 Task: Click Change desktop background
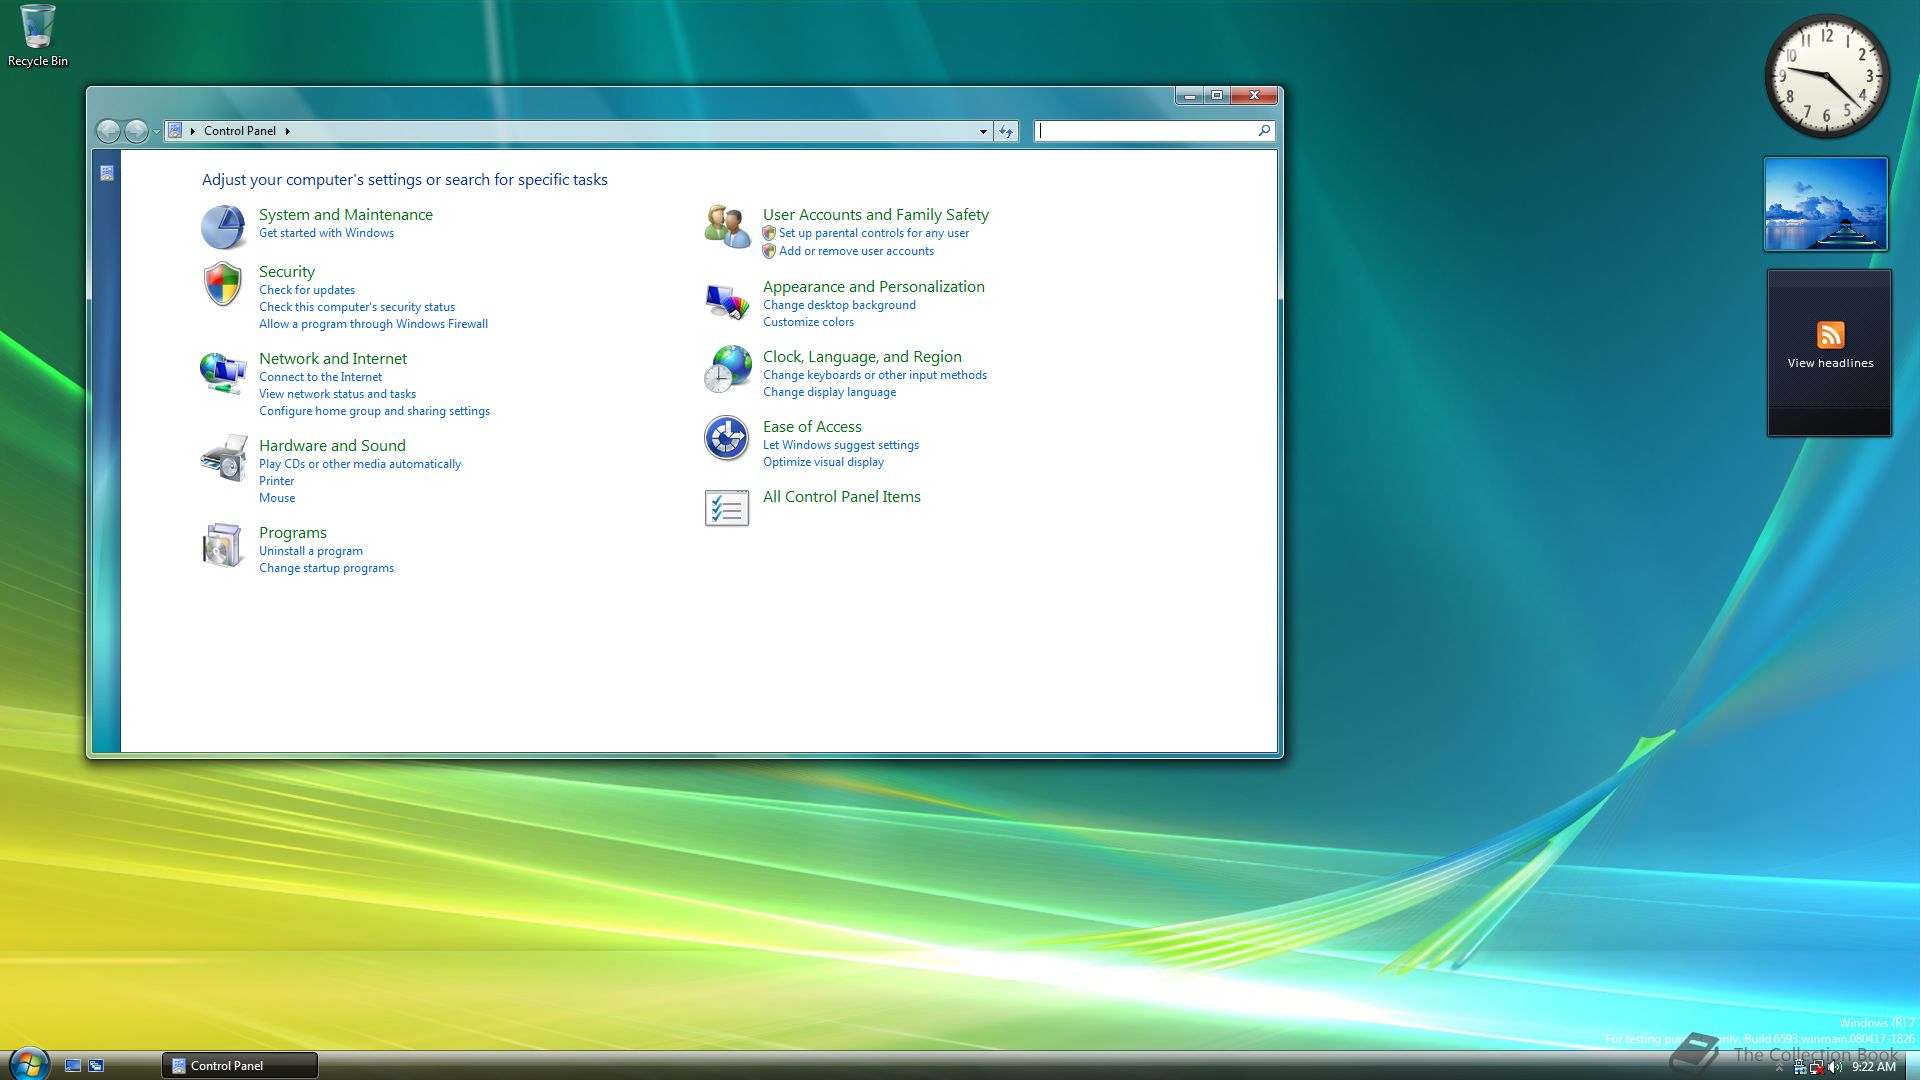tap(839, 305)
